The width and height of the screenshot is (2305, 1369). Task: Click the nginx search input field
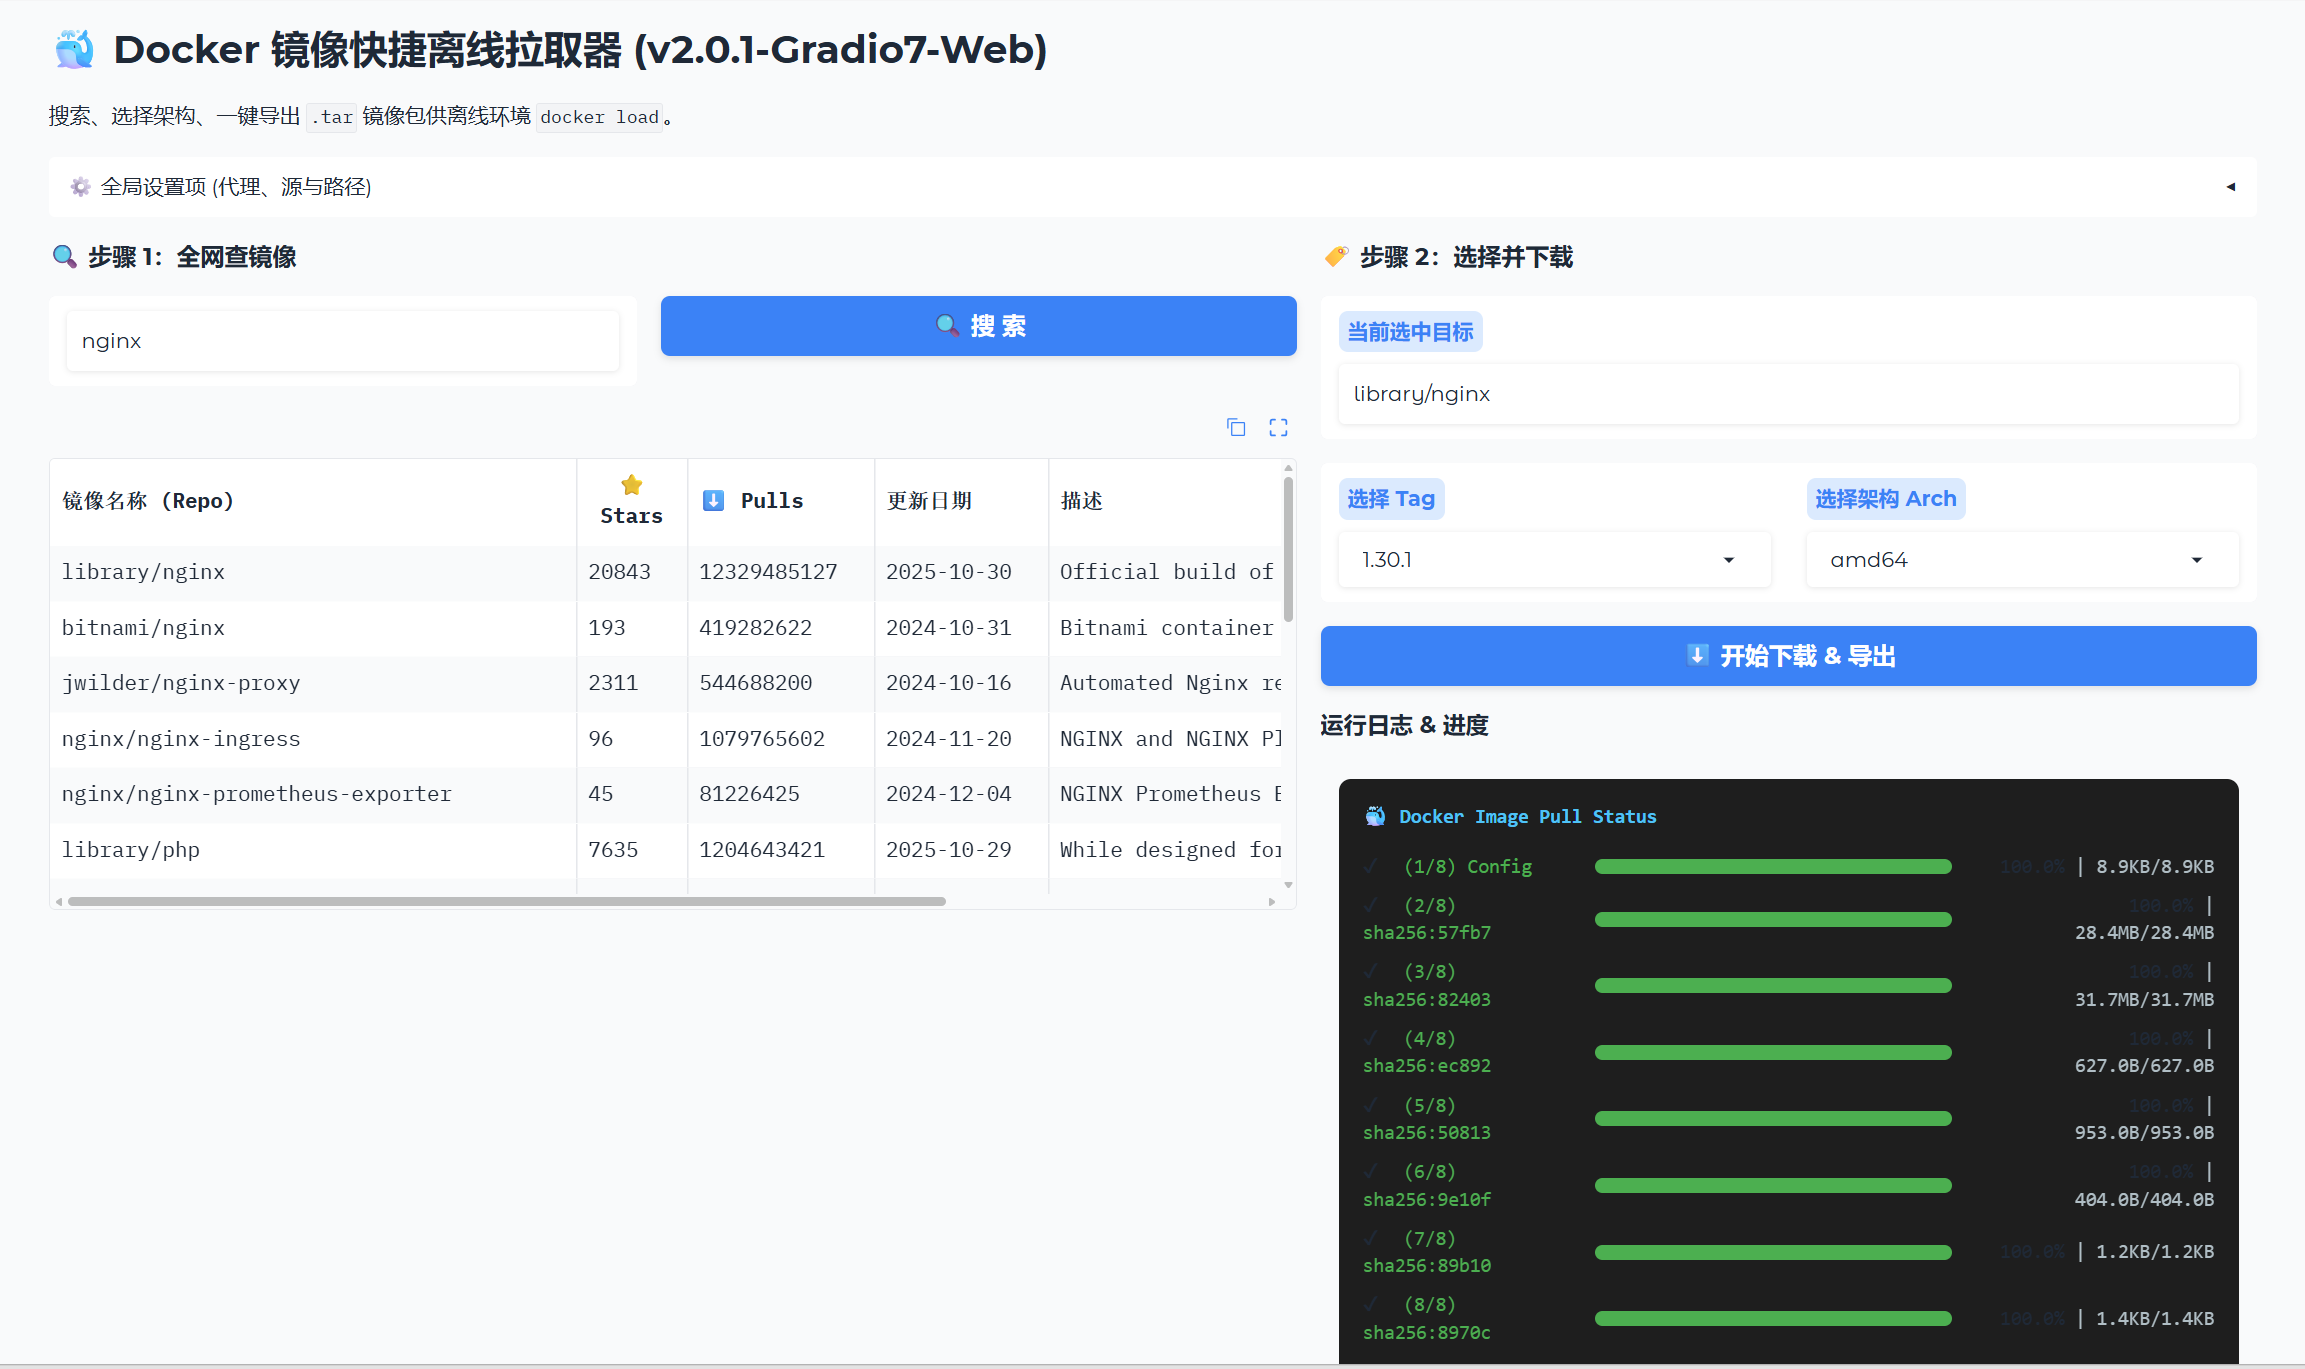343,341
